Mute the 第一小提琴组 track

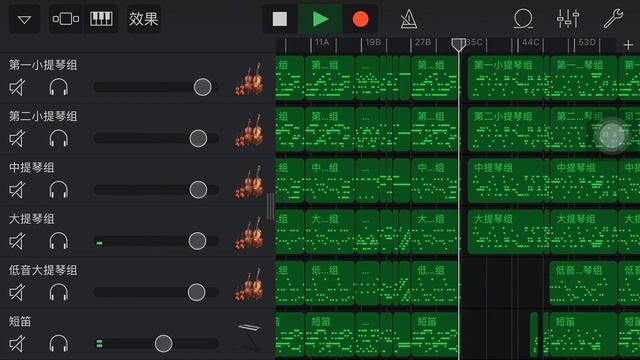pos(17,87)
